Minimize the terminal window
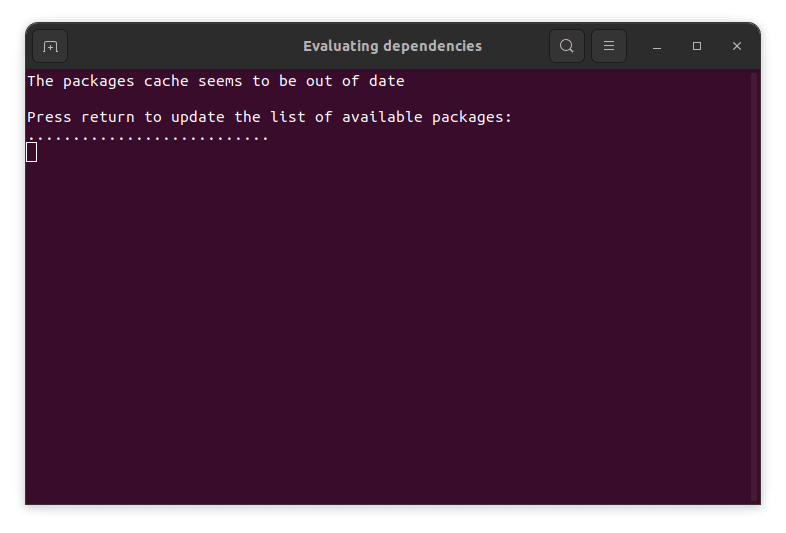 point(657,46)
